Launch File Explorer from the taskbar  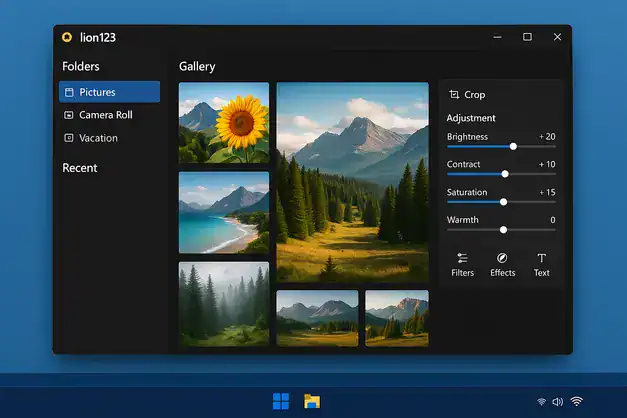tap(312, 401)
